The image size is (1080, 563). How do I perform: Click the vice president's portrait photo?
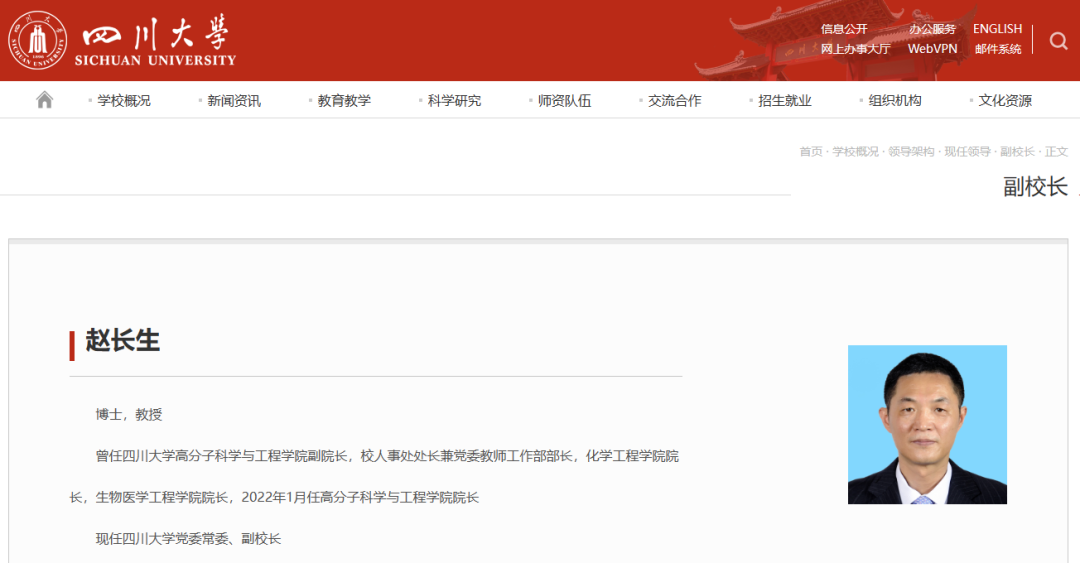pyautogui.click(x=927, y=425)
